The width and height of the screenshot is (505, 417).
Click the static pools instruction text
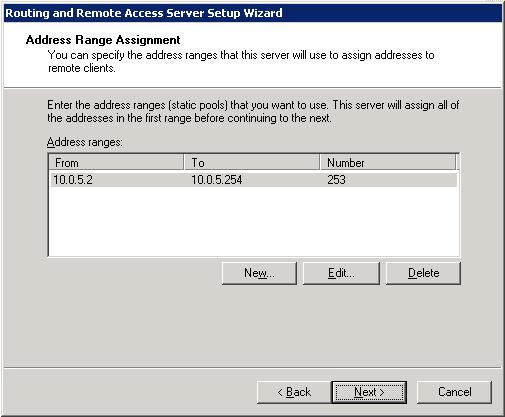pos(253,112)
